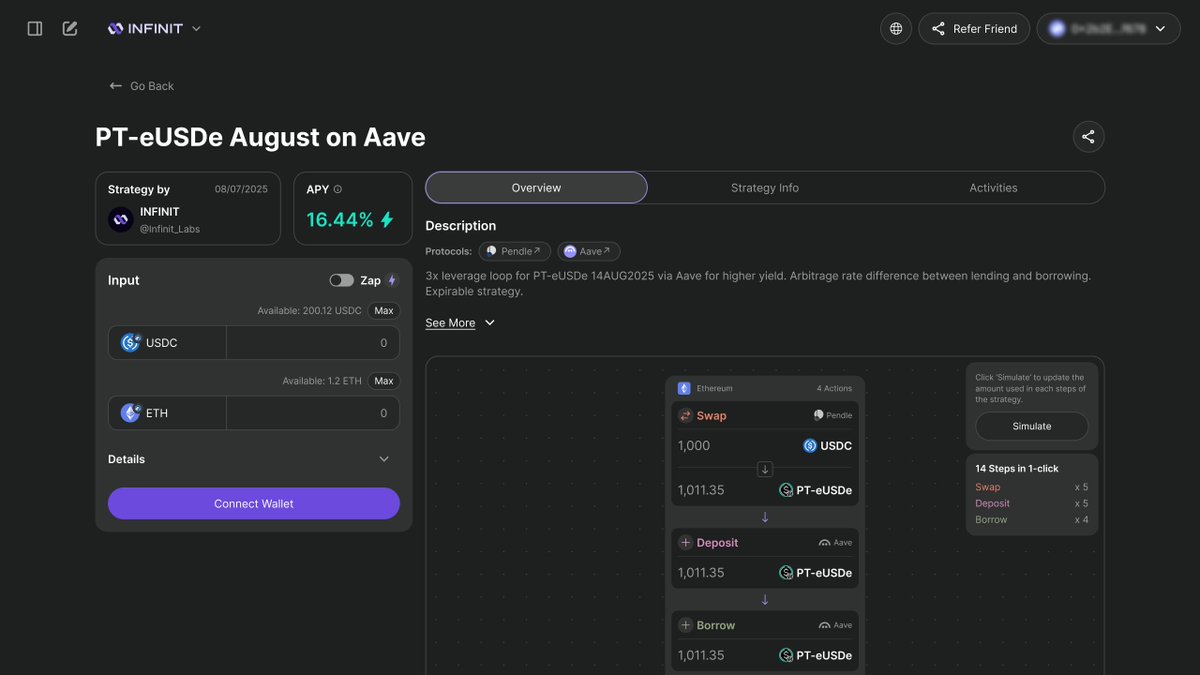Open the wallet account dropdown
1200x675 pixels.
tap(1108, 29)
